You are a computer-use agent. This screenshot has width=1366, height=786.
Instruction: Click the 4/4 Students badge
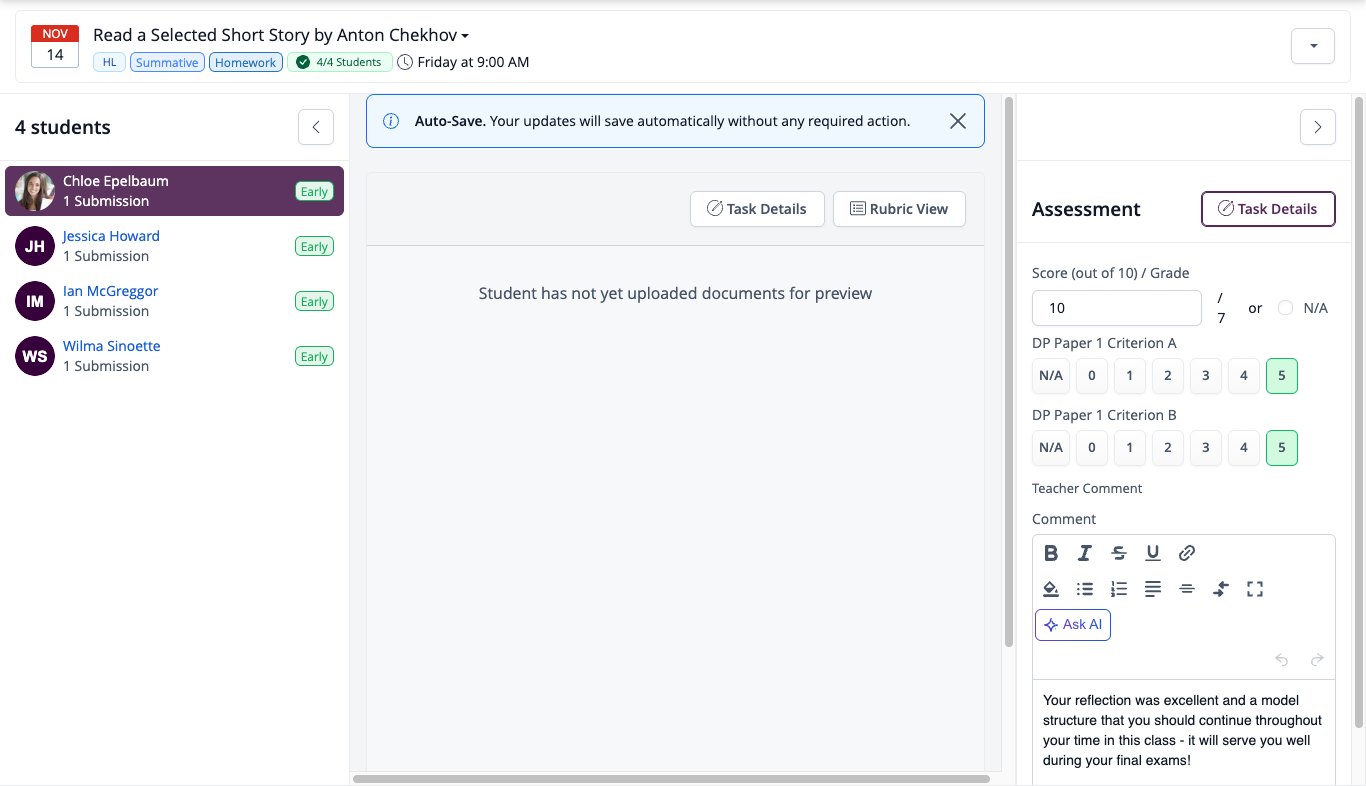(339, 62)
